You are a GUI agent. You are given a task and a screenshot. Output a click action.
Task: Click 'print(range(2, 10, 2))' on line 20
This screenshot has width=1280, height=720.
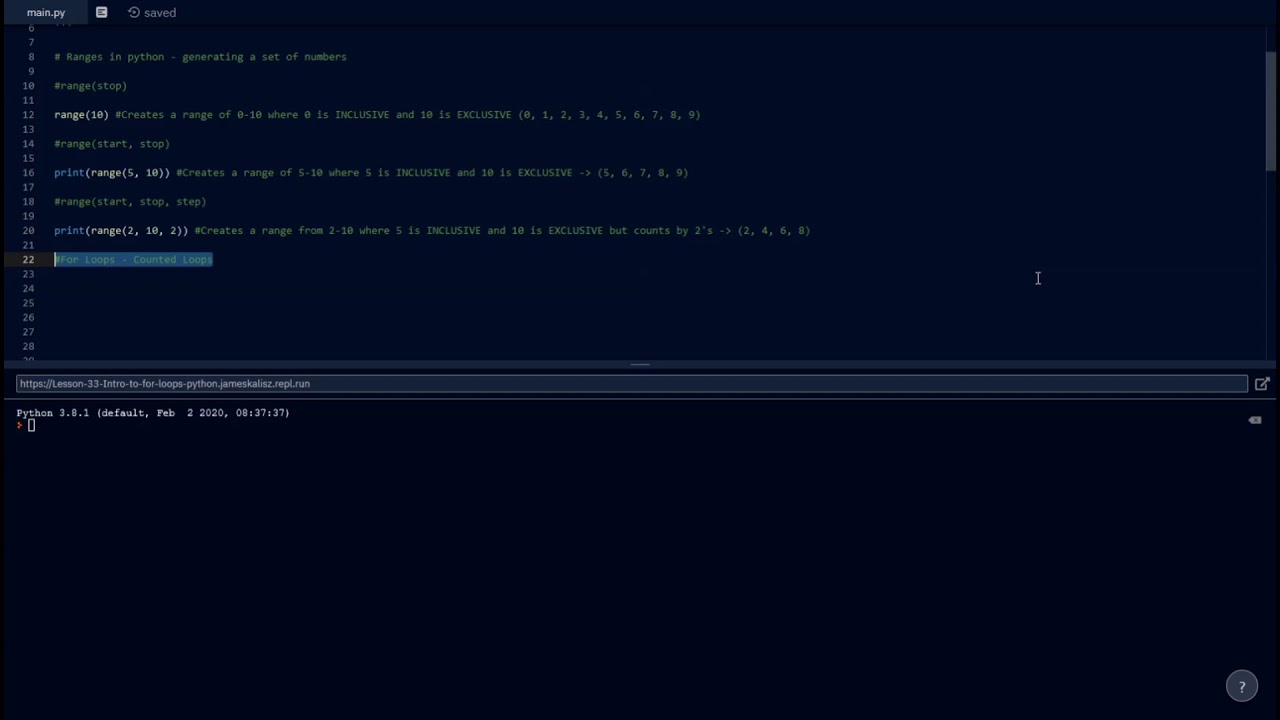tap(121, 231)
